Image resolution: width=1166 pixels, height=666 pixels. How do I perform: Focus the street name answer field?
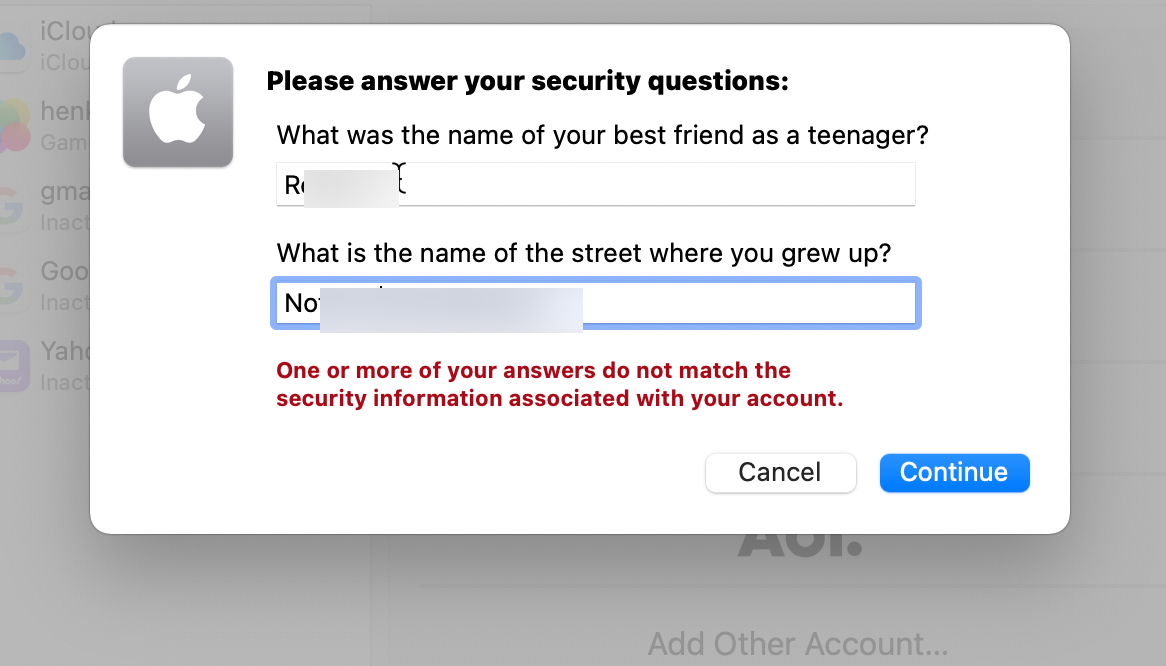pos(596,303)
